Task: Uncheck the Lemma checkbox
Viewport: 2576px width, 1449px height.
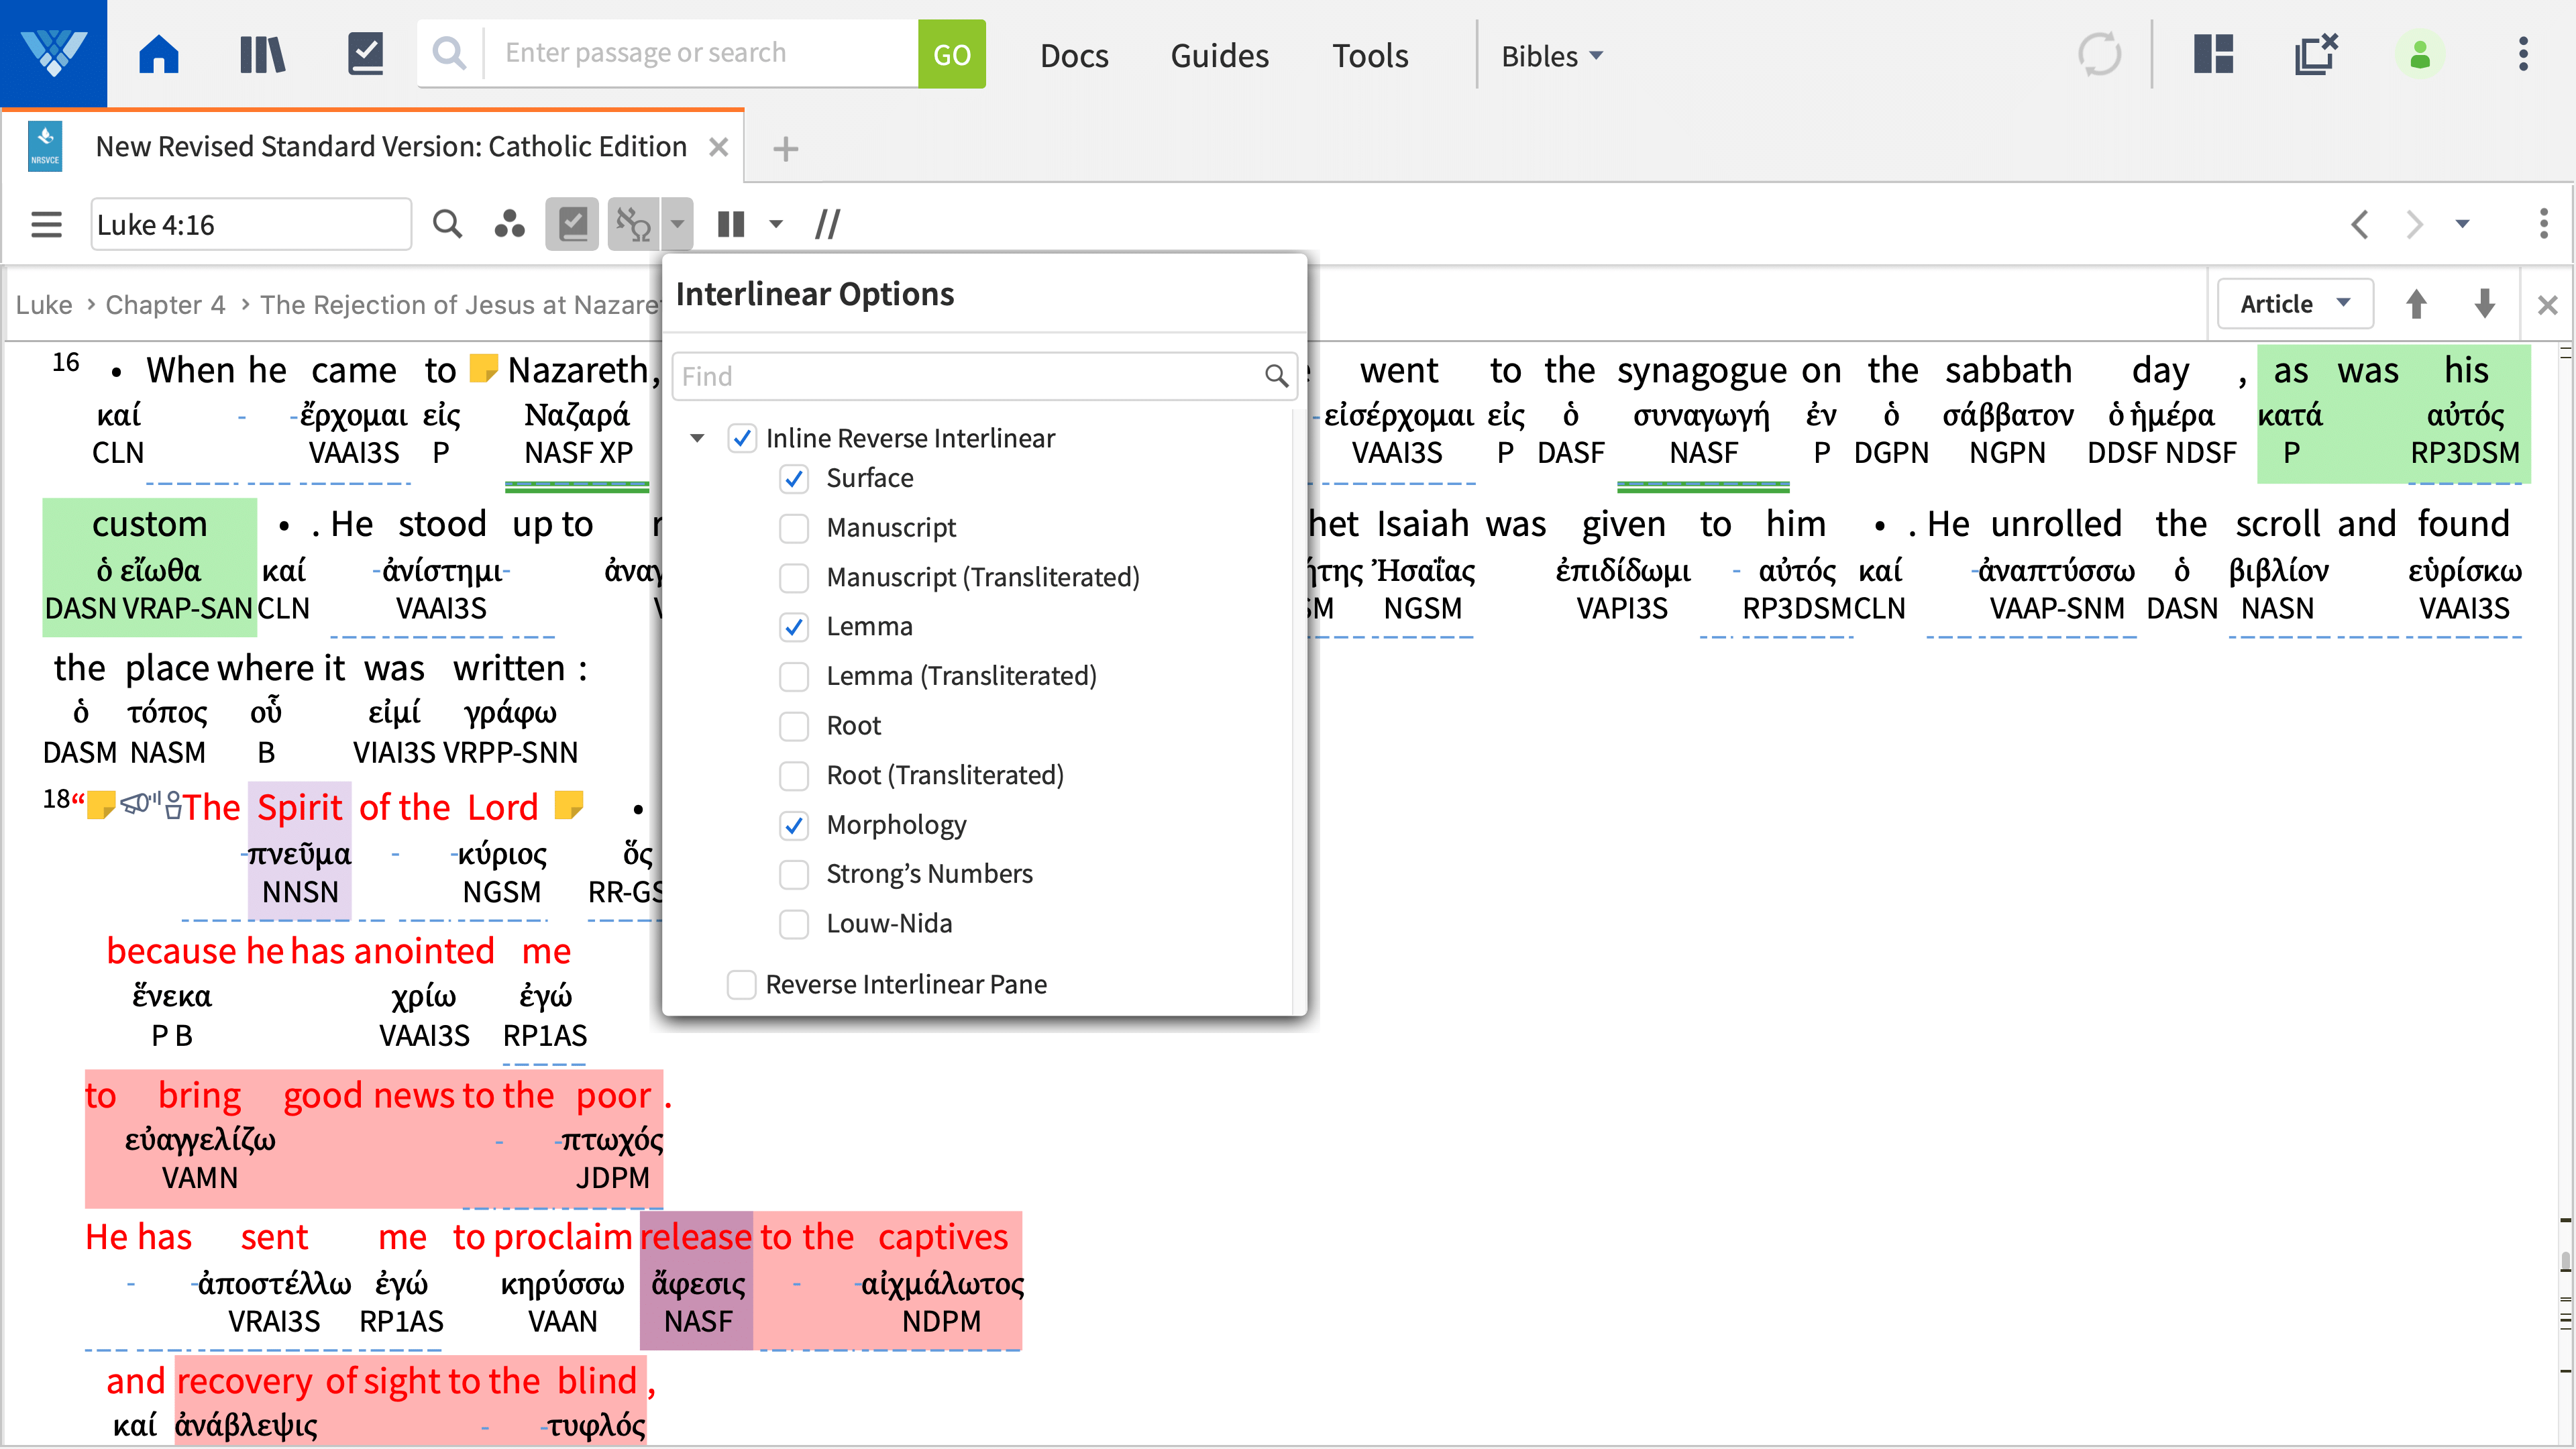Action: [x=794, y=626]
